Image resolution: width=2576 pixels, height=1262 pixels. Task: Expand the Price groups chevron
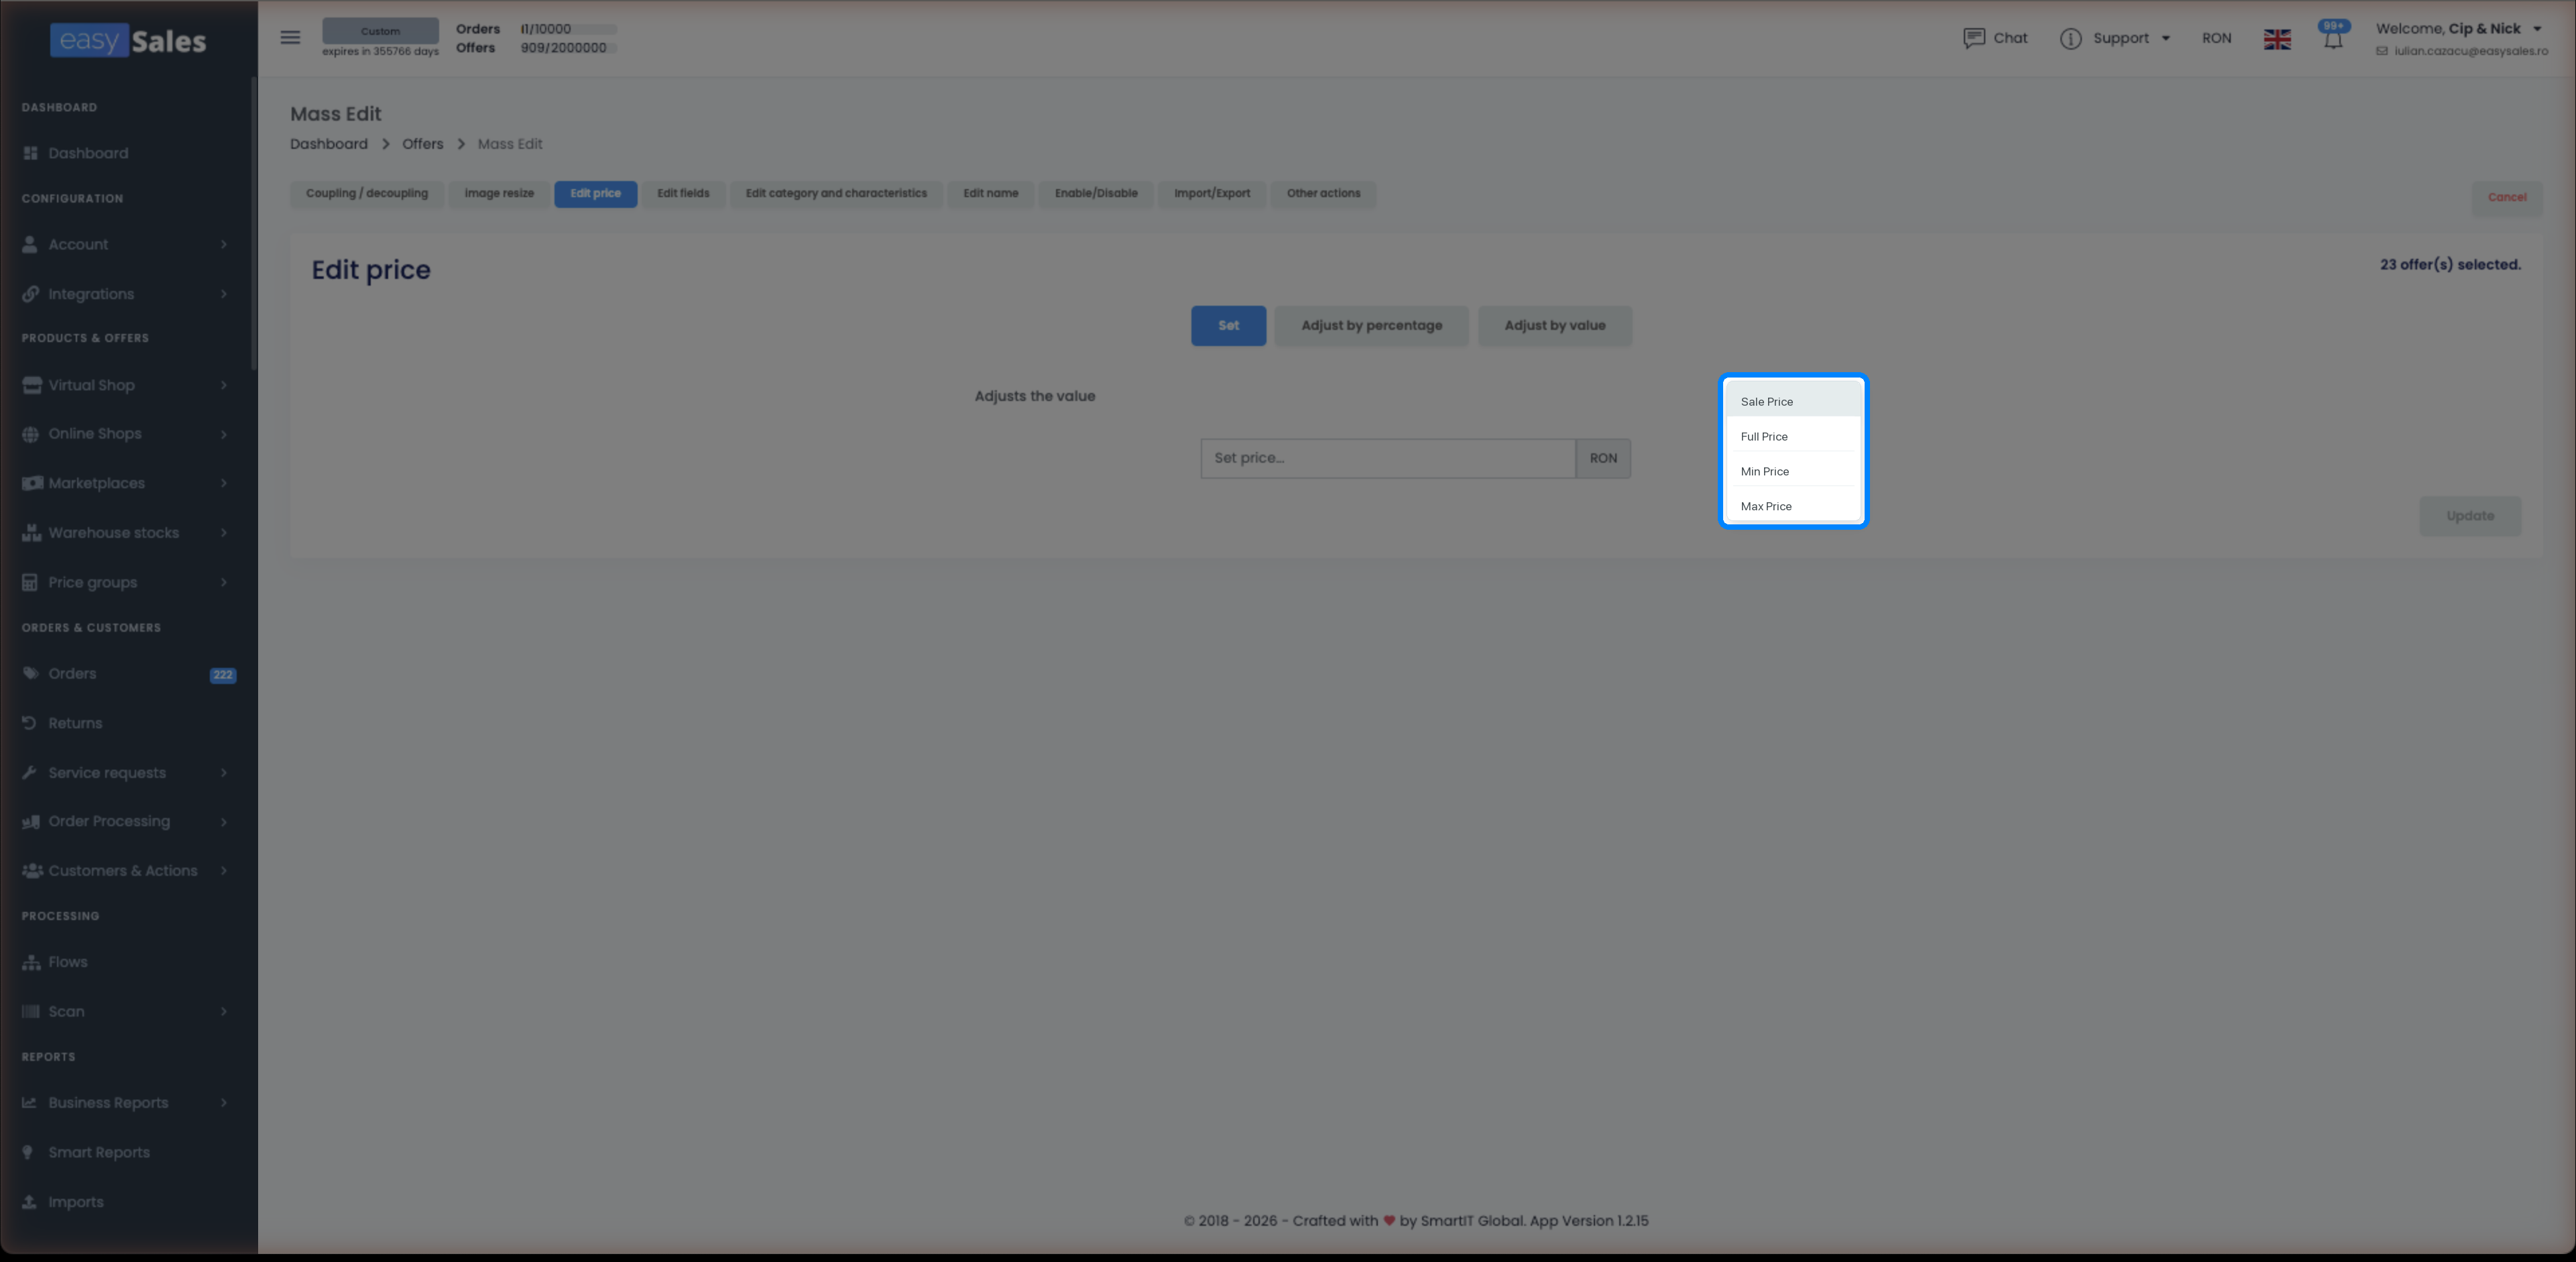pyautogui.click(x=223, y=582)
